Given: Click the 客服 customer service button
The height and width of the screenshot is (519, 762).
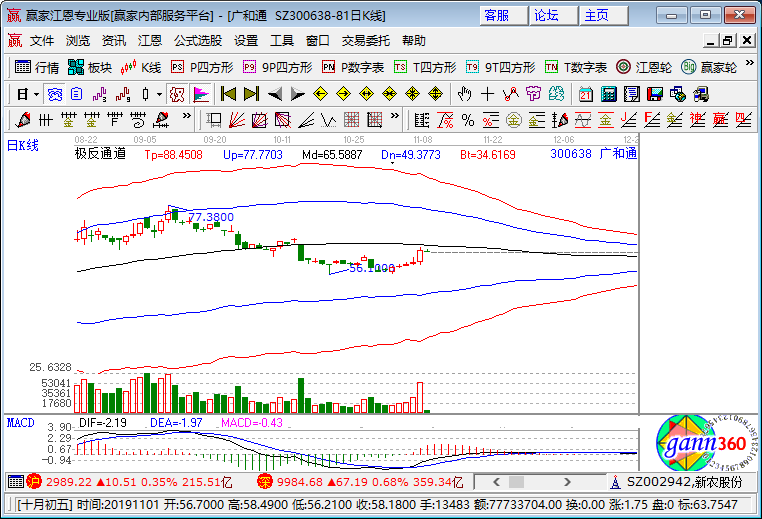Looking at the screenshot, I should [503, 16].
